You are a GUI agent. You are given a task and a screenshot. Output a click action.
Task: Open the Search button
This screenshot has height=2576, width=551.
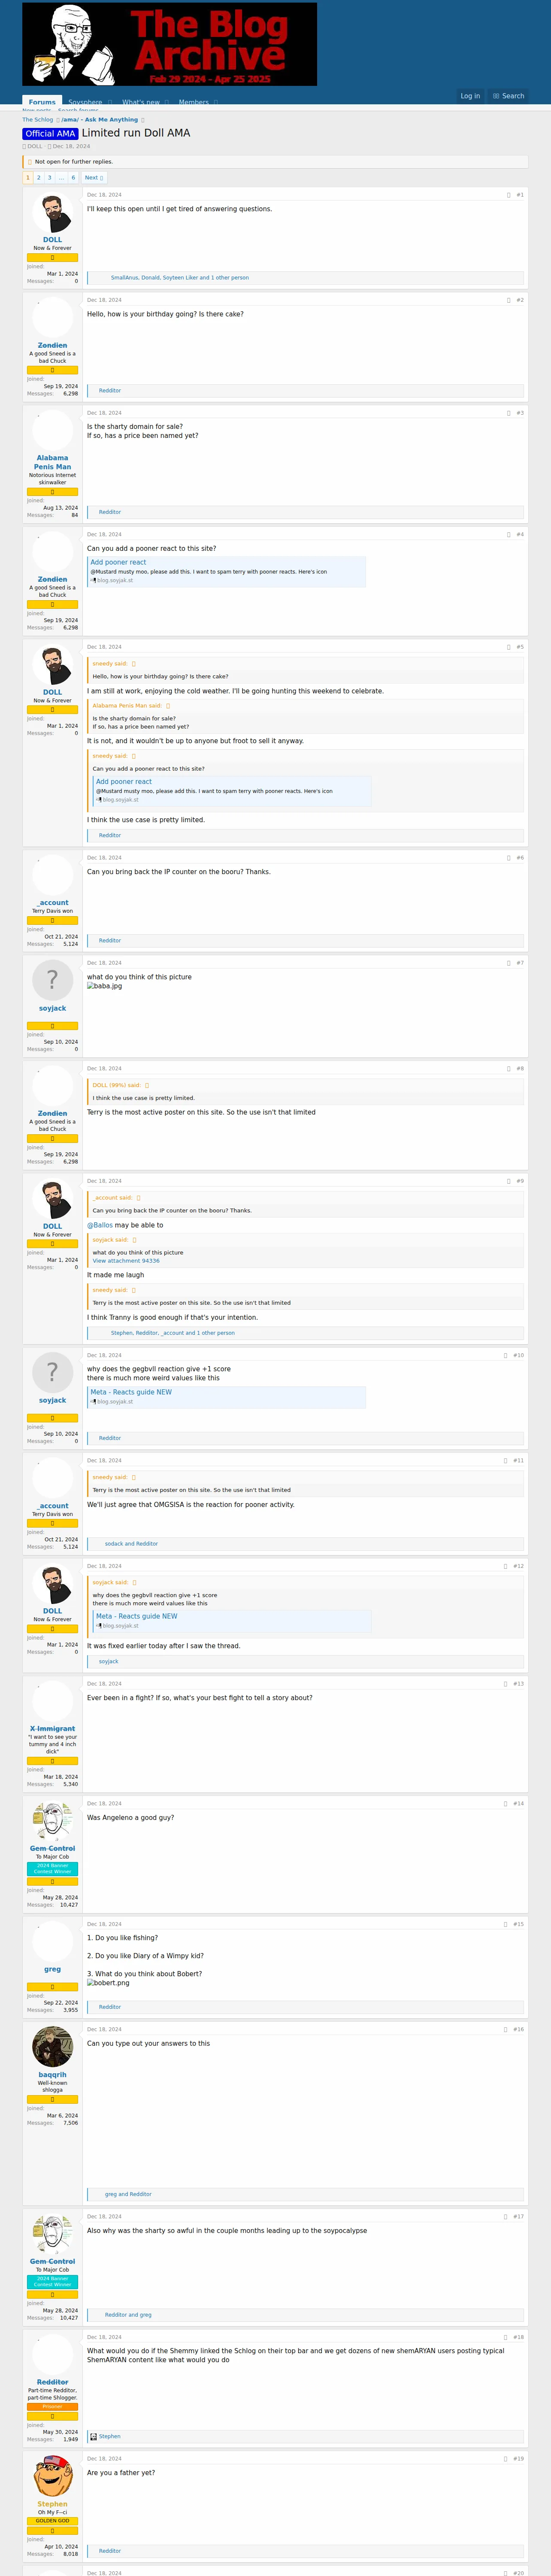tap(508, 96)
